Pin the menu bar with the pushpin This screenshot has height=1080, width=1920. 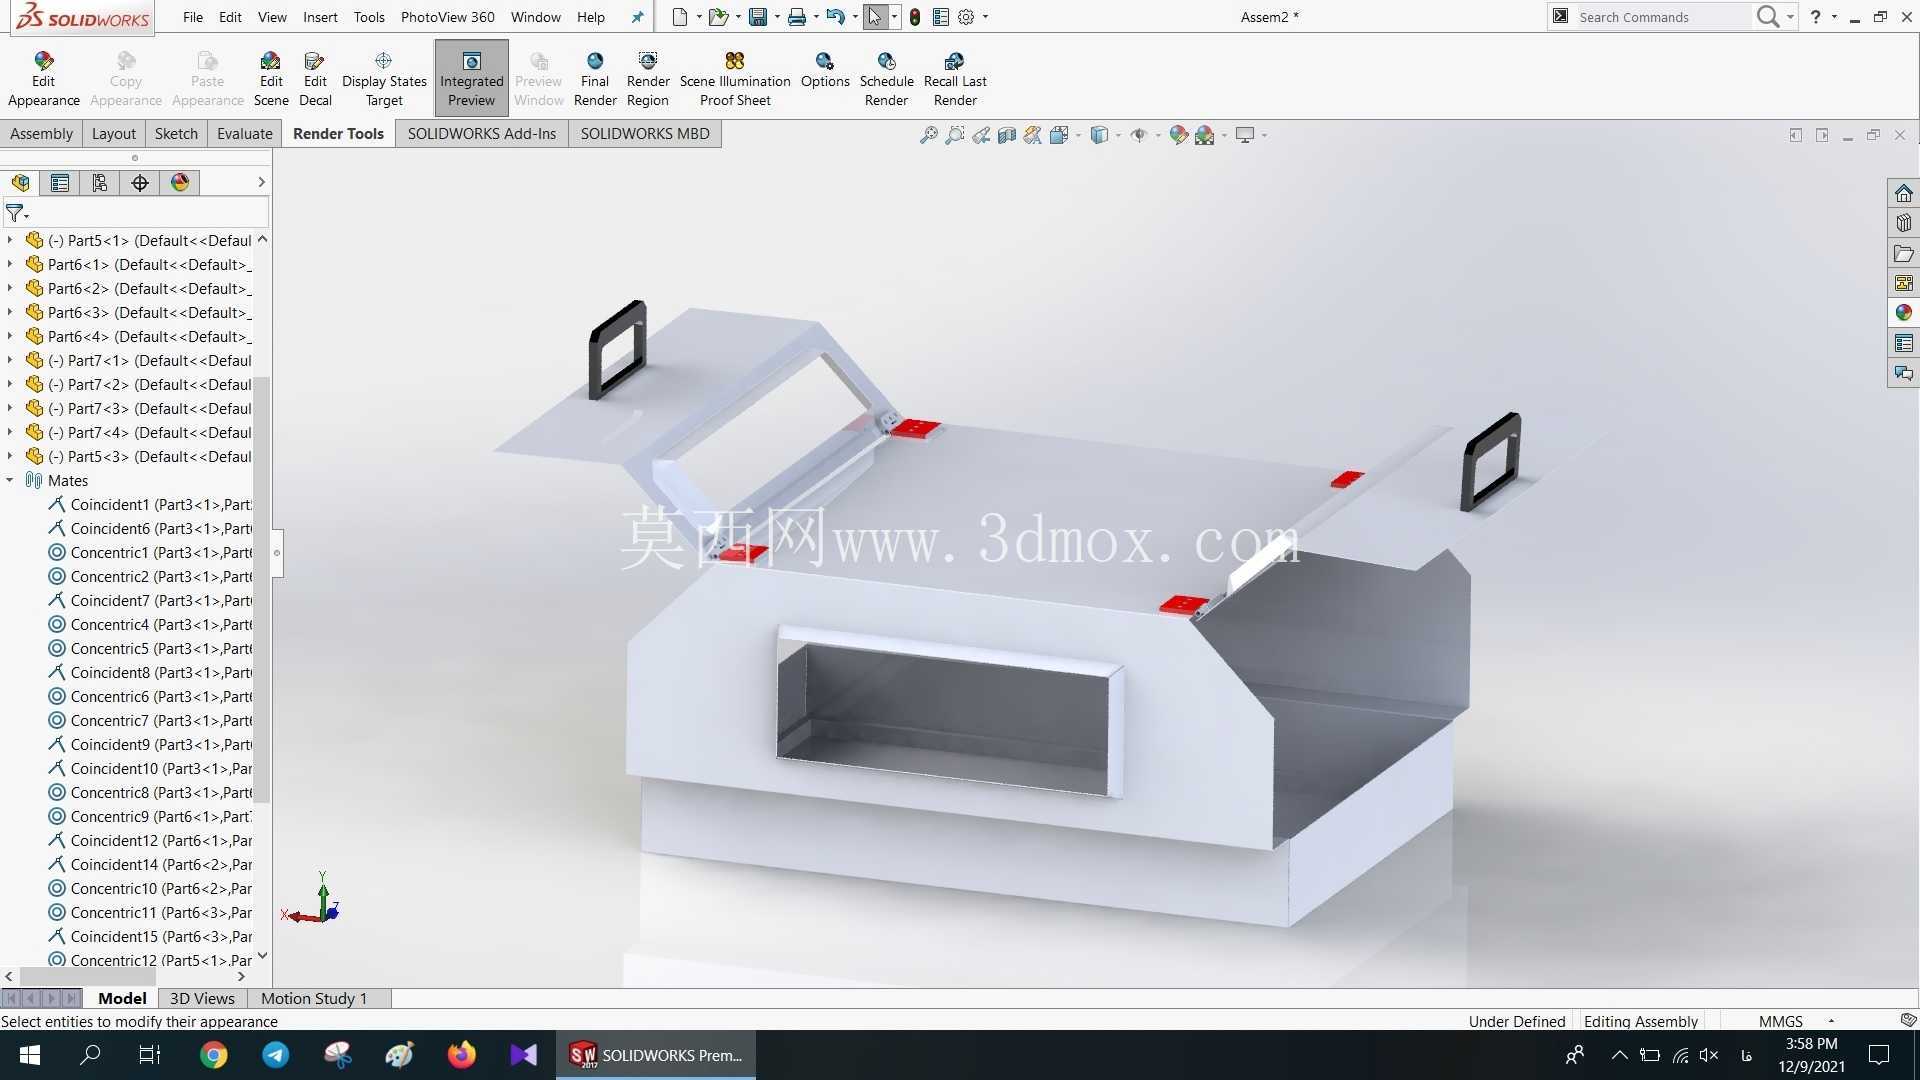[x=637, y=17]
